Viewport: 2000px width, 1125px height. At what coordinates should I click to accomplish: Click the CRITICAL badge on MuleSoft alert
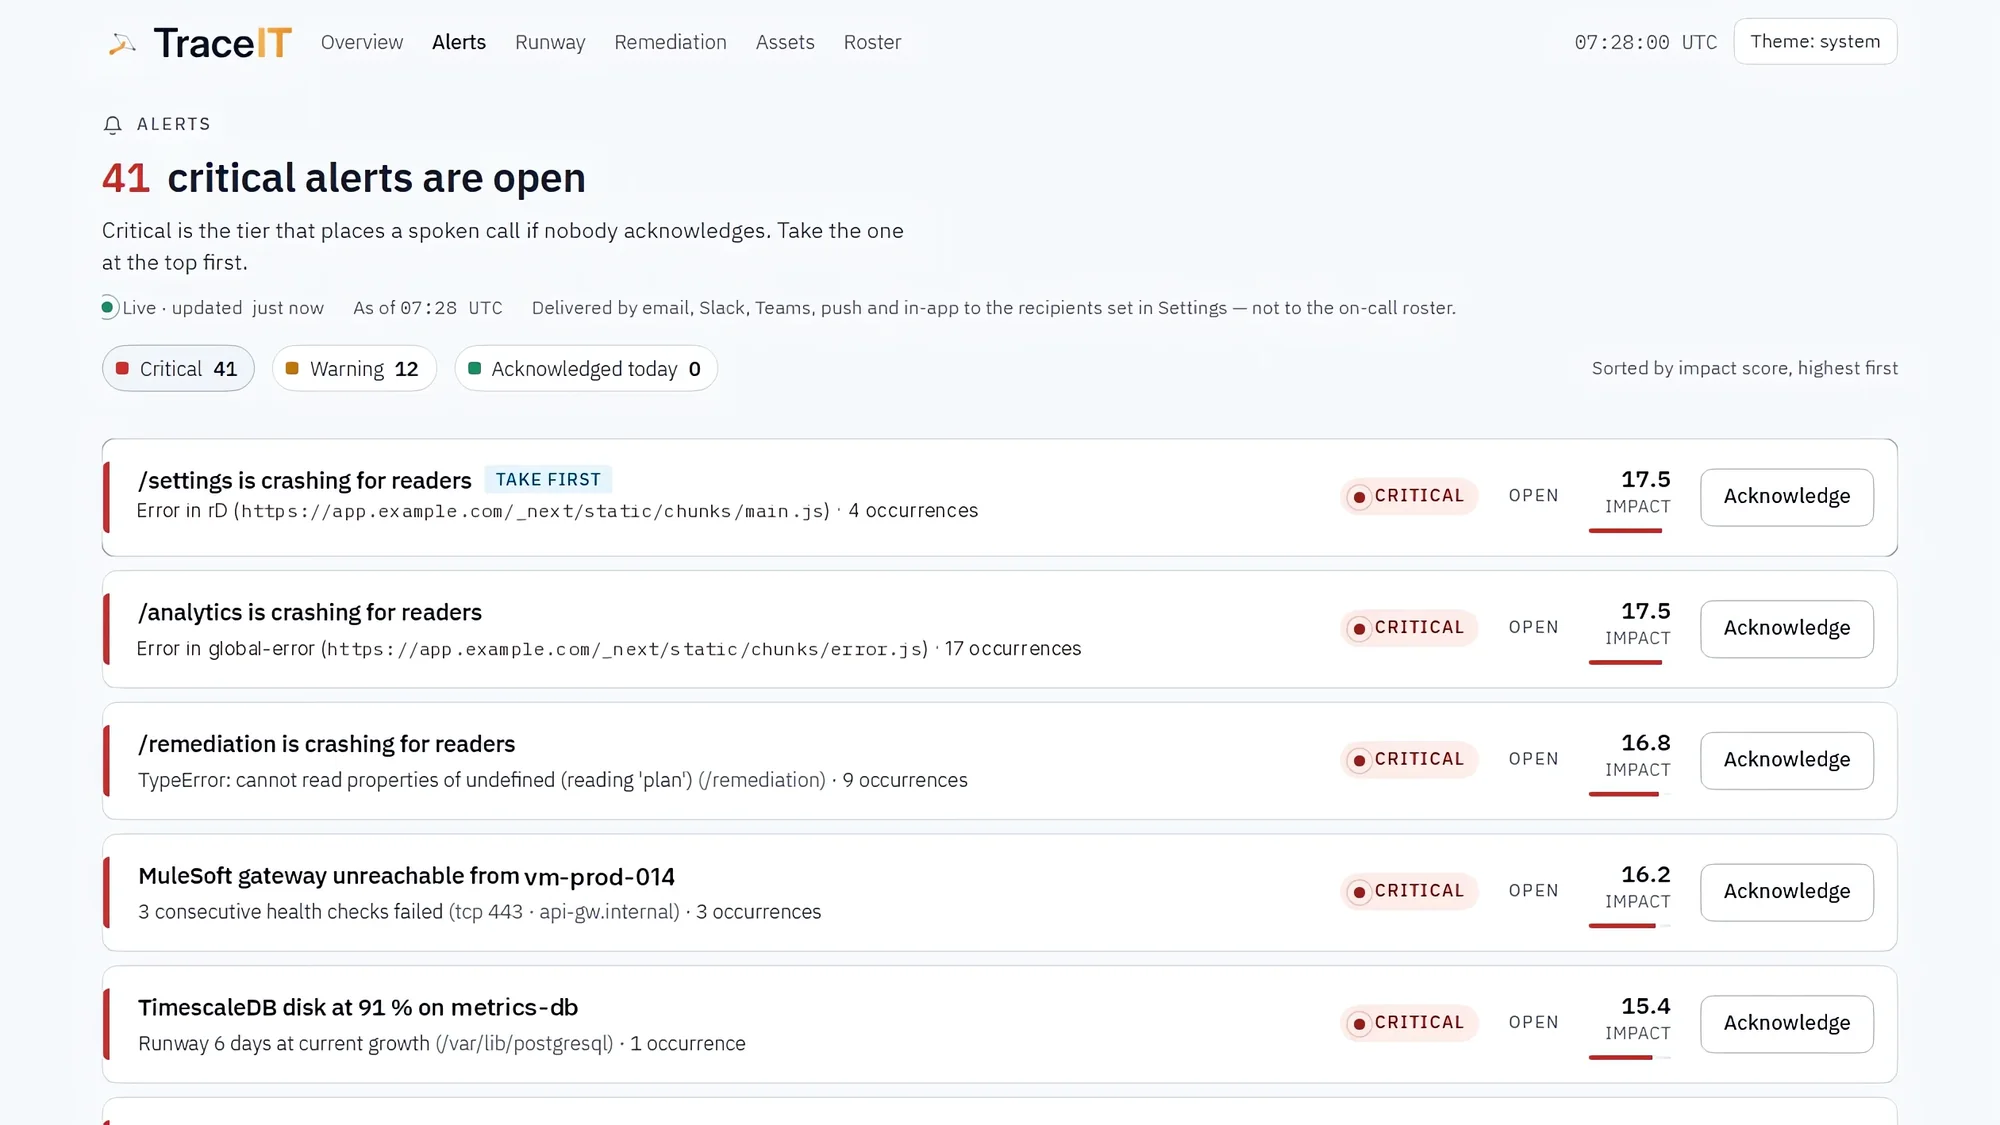click(1408, 891)
